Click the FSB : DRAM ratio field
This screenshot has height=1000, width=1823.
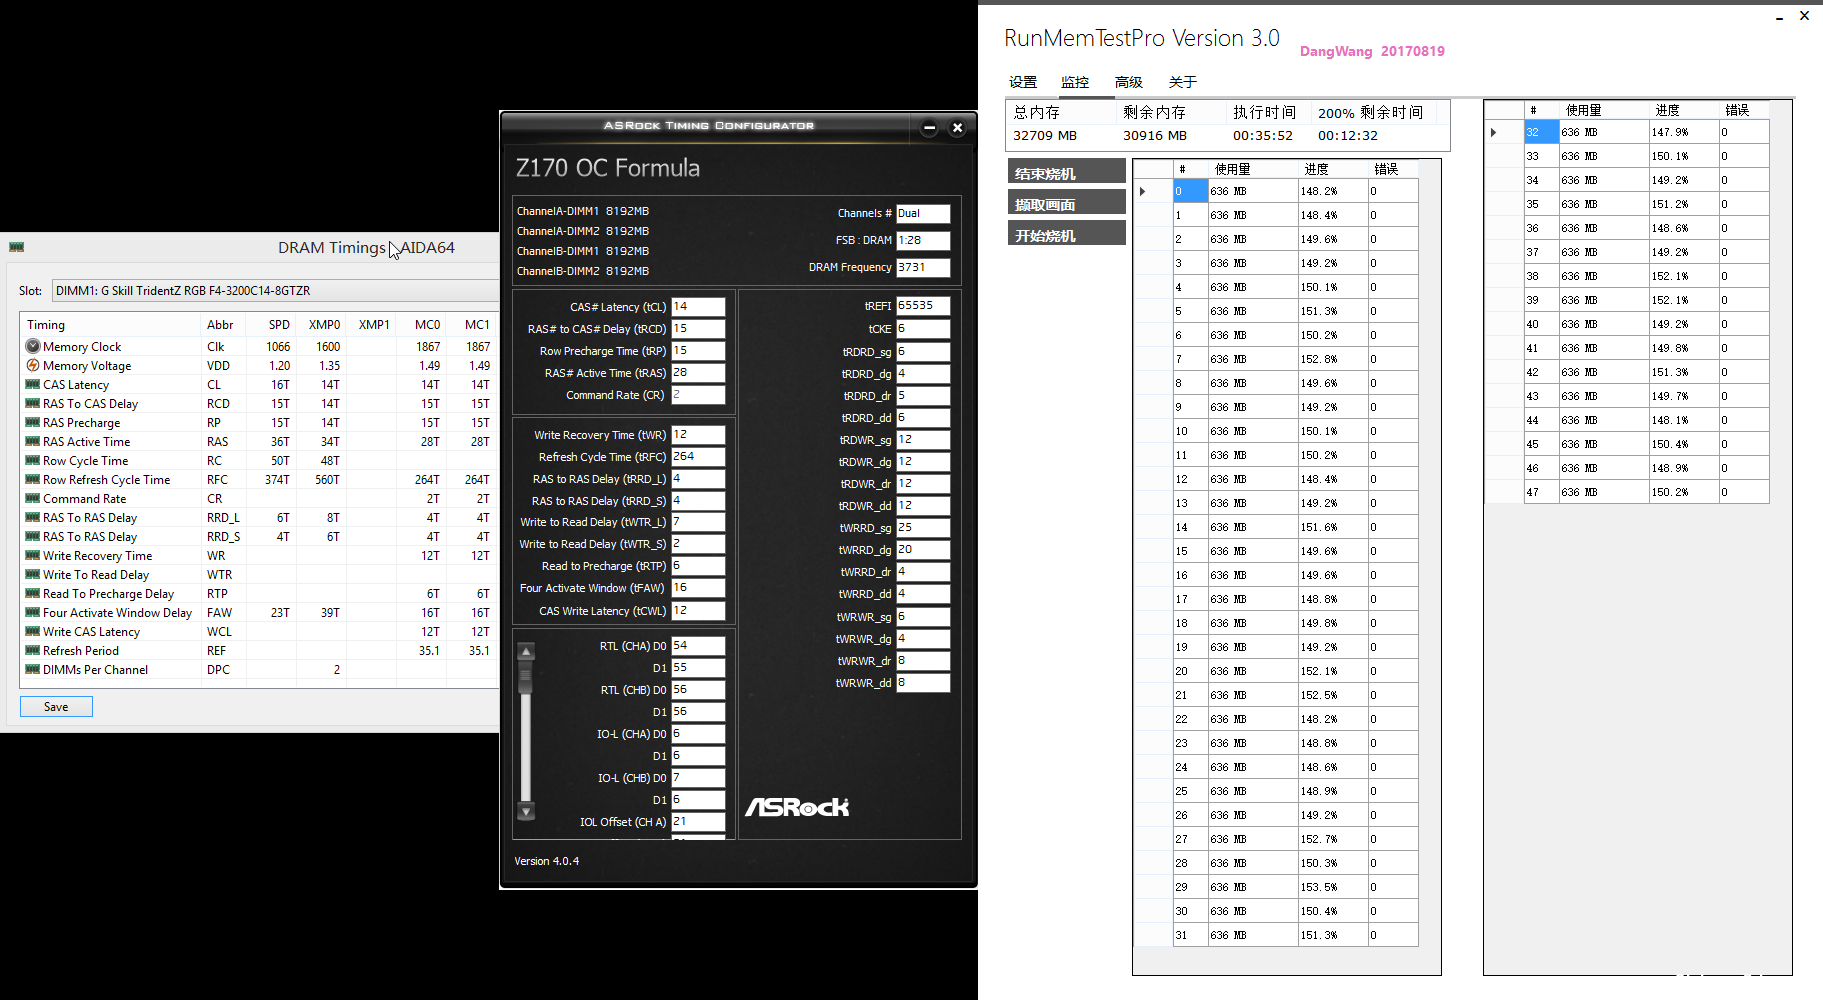point(923,240)
